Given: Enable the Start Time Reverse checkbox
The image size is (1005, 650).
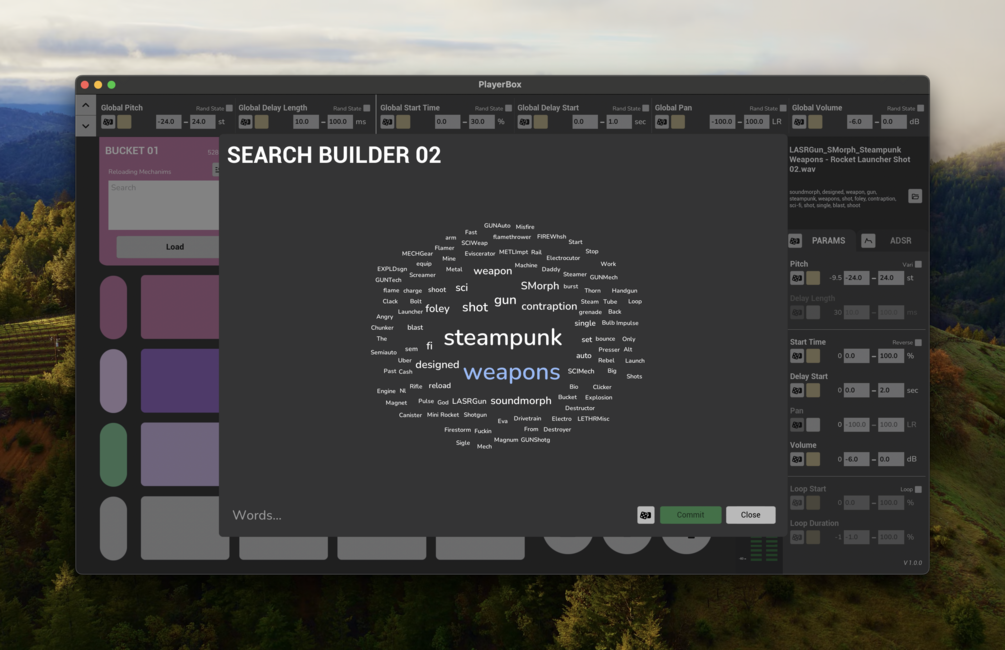Looking at the screenshot, I should tap(918, 342).
